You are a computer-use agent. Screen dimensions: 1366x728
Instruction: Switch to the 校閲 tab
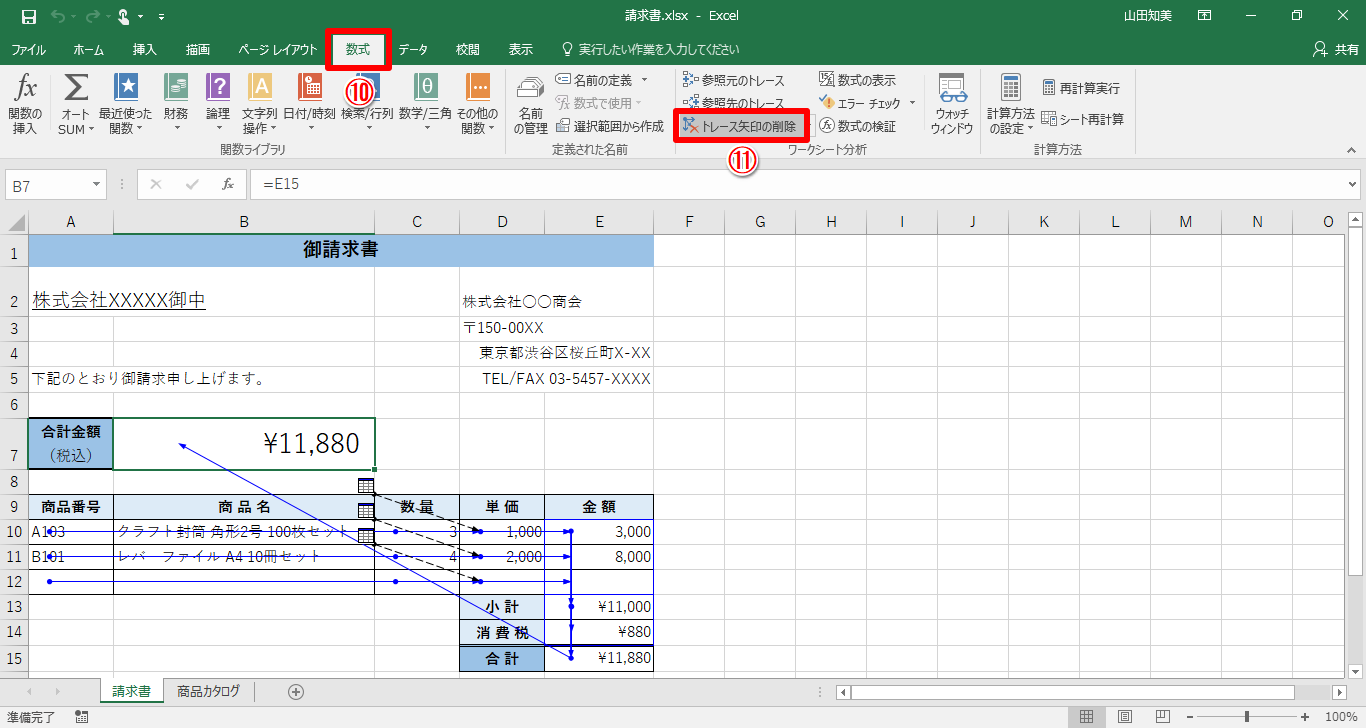(467, 49)
